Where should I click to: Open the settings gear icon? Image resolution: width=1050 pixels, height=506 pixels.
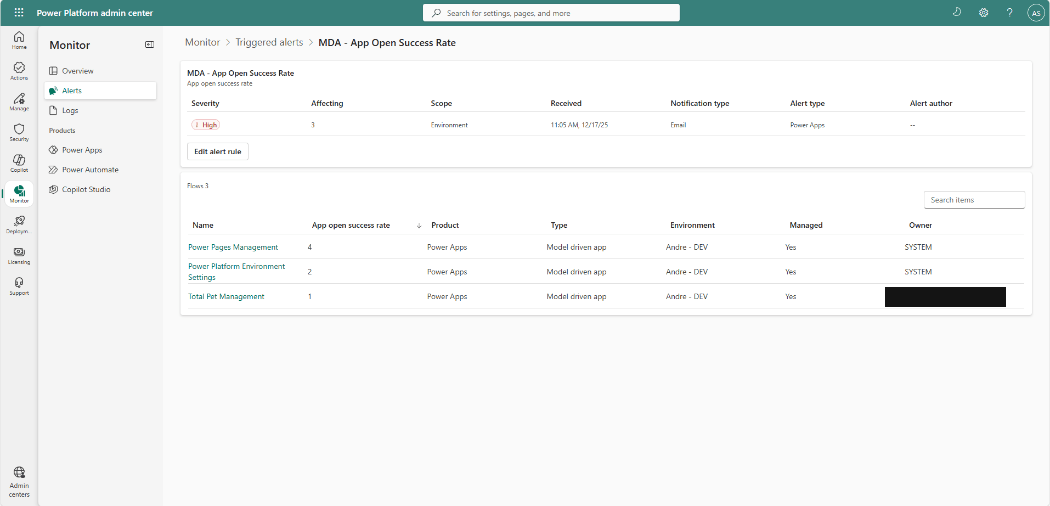coord(983,13)
